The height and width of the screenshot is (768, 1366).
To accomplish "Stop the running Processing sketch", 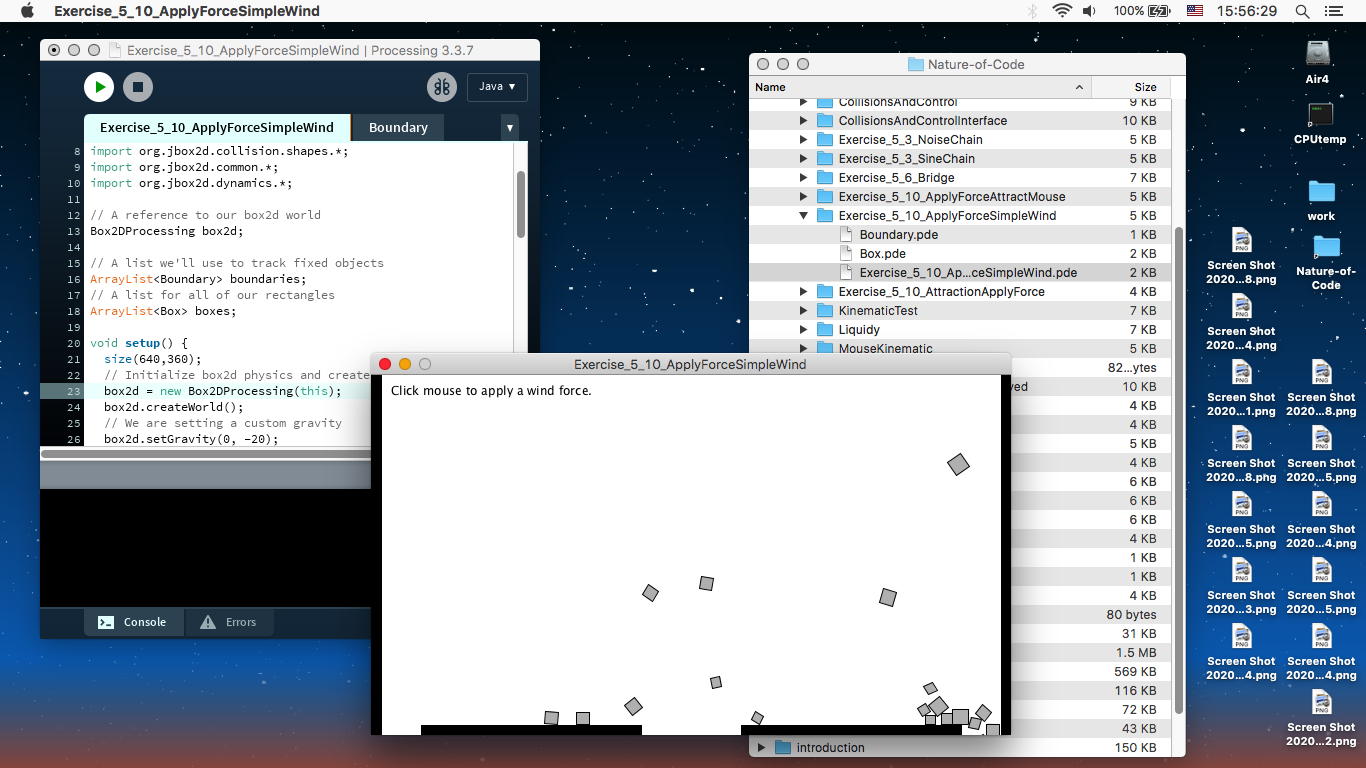I will (138, 87).
